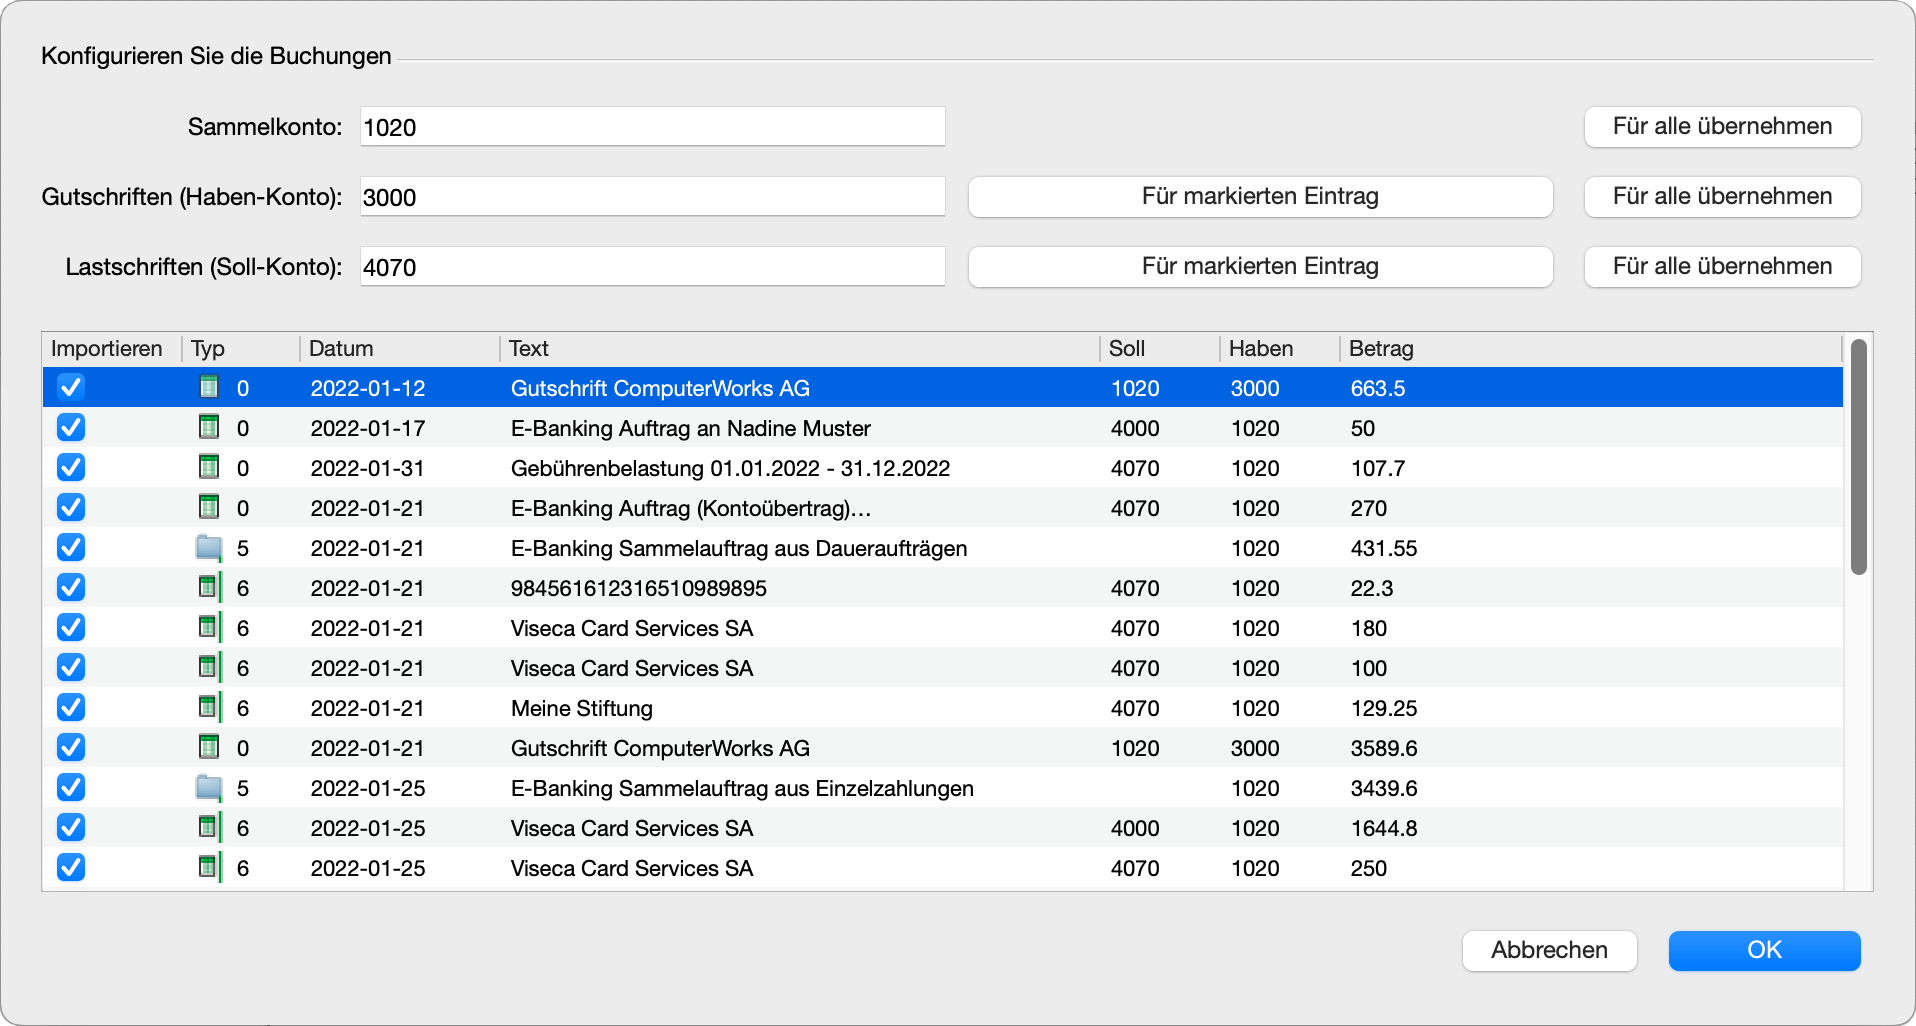Image resolution: width=1916 pixels, height=1026 pixels.
Task: Click the table's vertical scrollbar thumb
Action: (1858, 457)
